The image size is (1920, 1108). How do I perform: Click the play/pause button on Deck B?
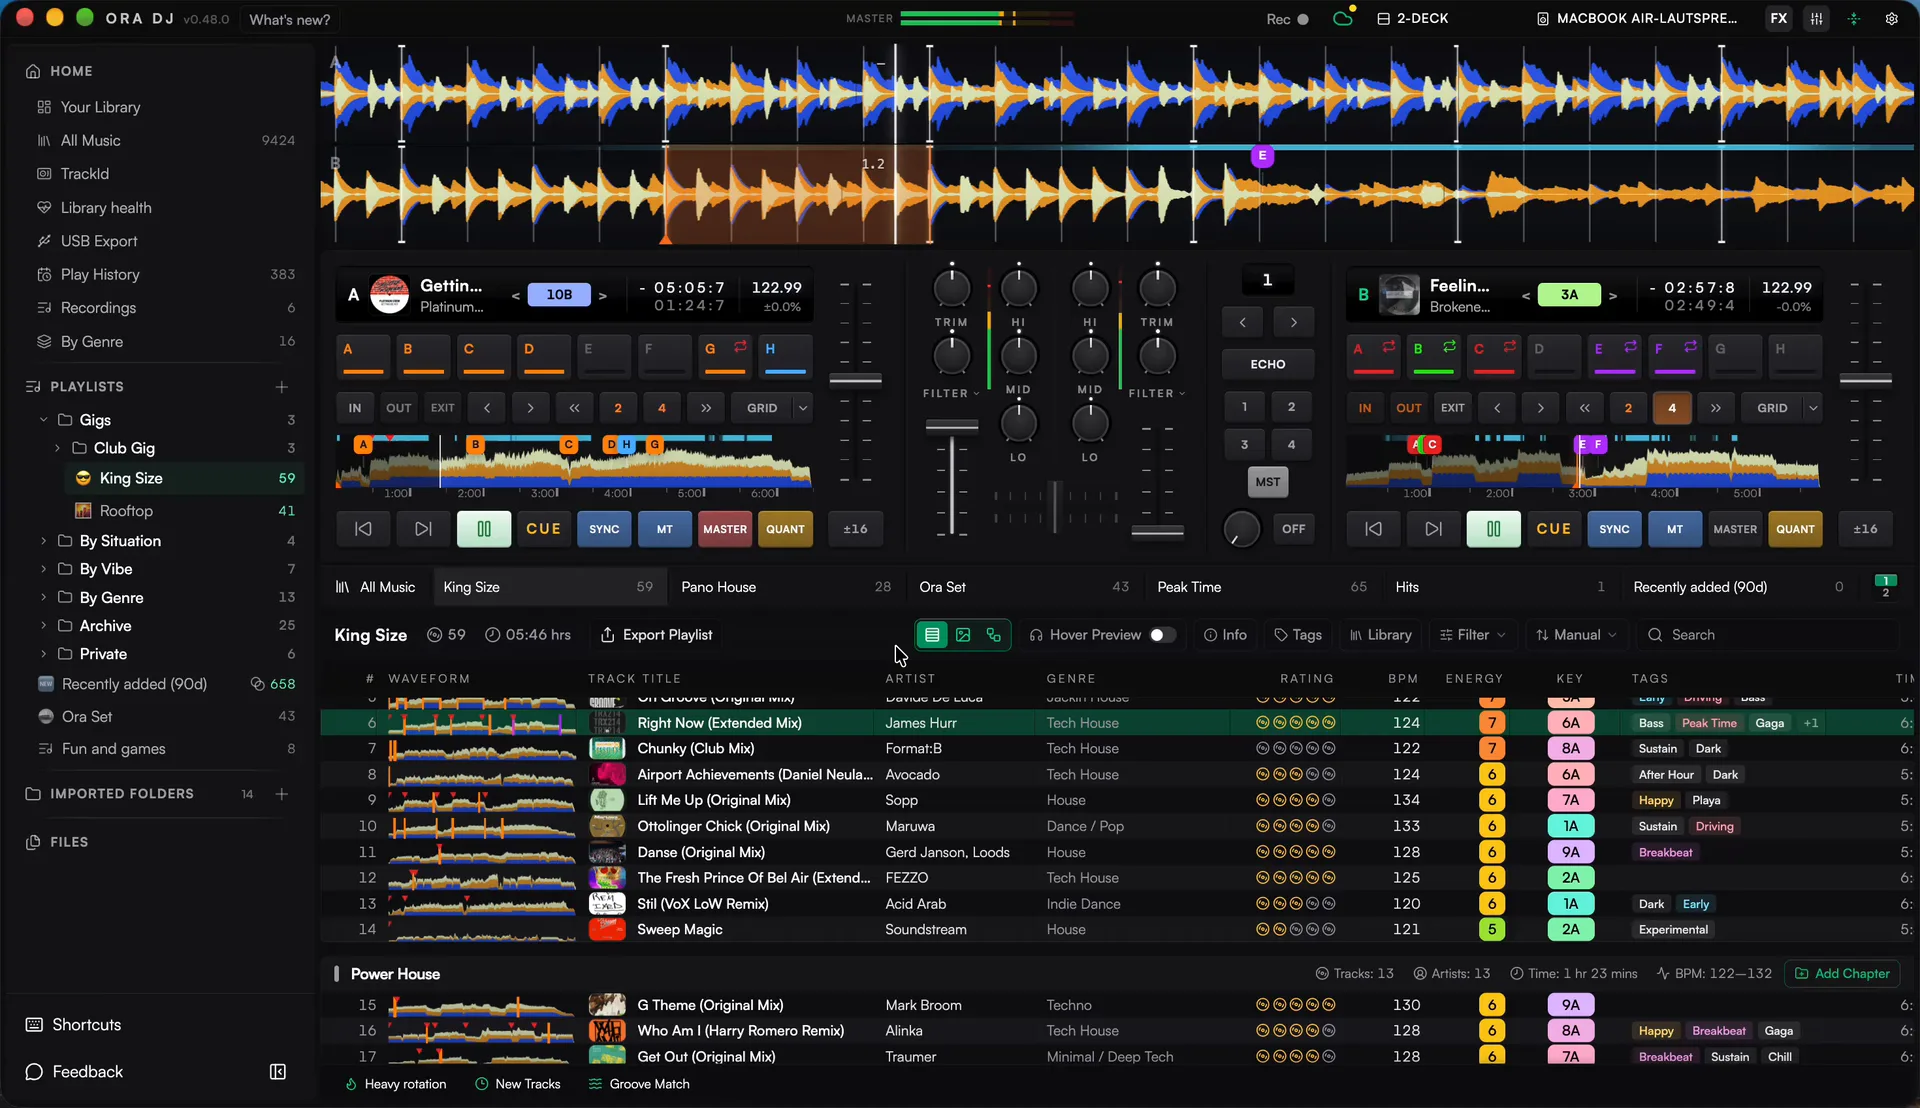1493,529
